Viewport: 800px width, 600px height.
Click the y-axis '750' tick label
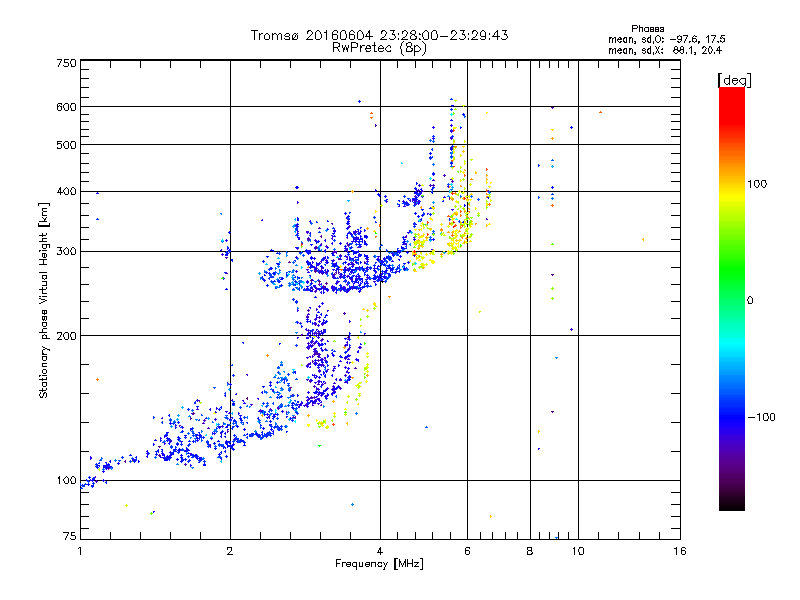tap(66, 63)
